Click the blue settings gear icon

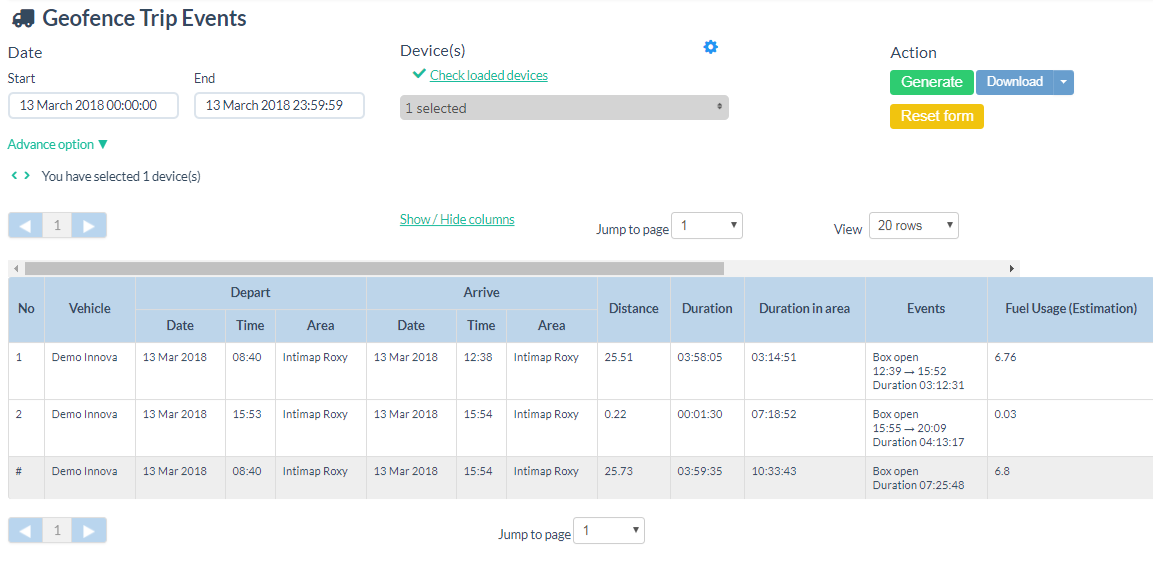(x=710, y=47)
